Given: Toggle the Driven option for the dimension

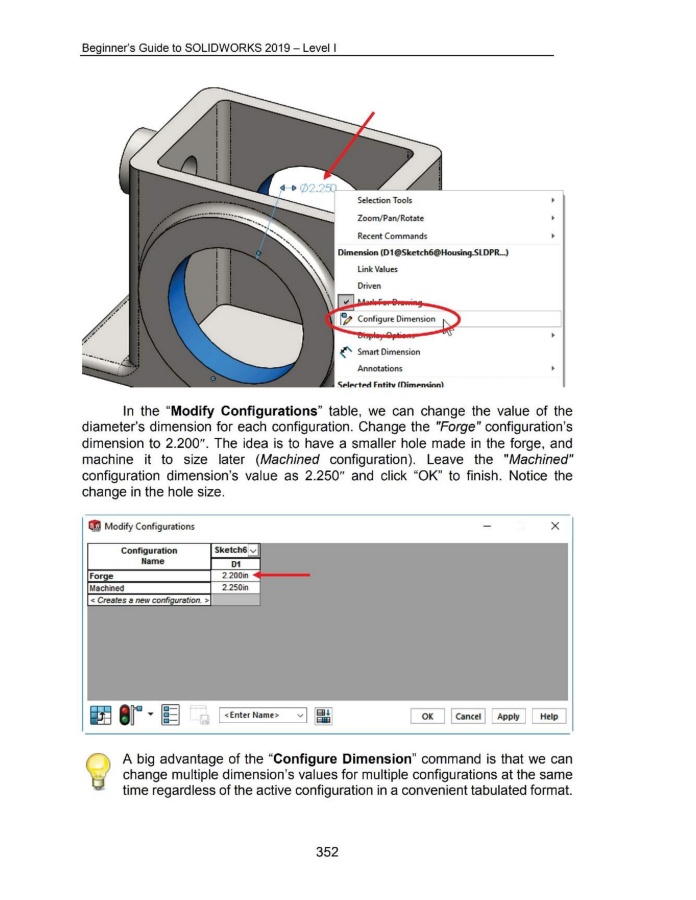Looking at the screenshot, I should pyautogui.click(x=370, y=285).
